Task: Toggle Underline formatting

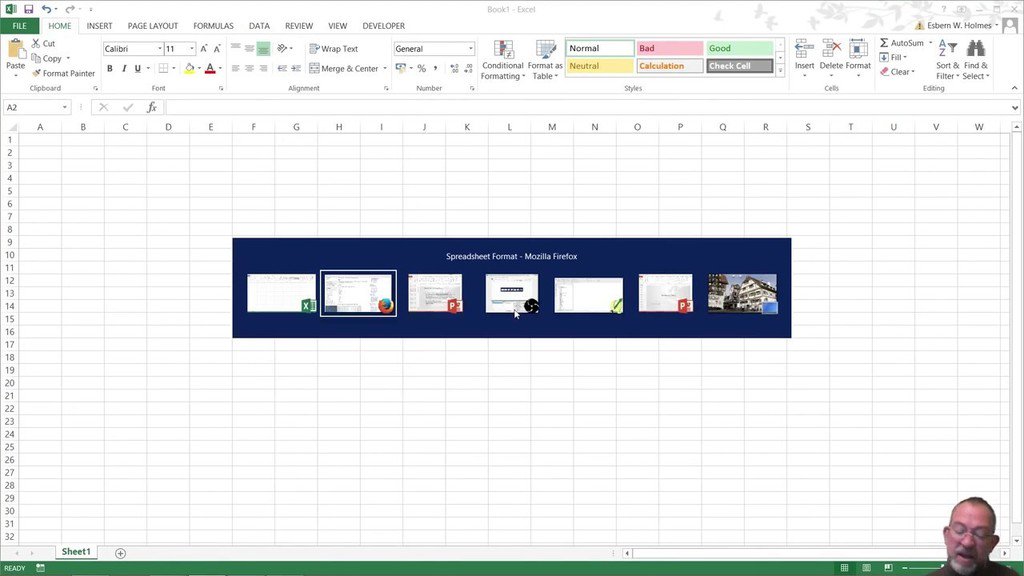Action: (x=137, y=69)
